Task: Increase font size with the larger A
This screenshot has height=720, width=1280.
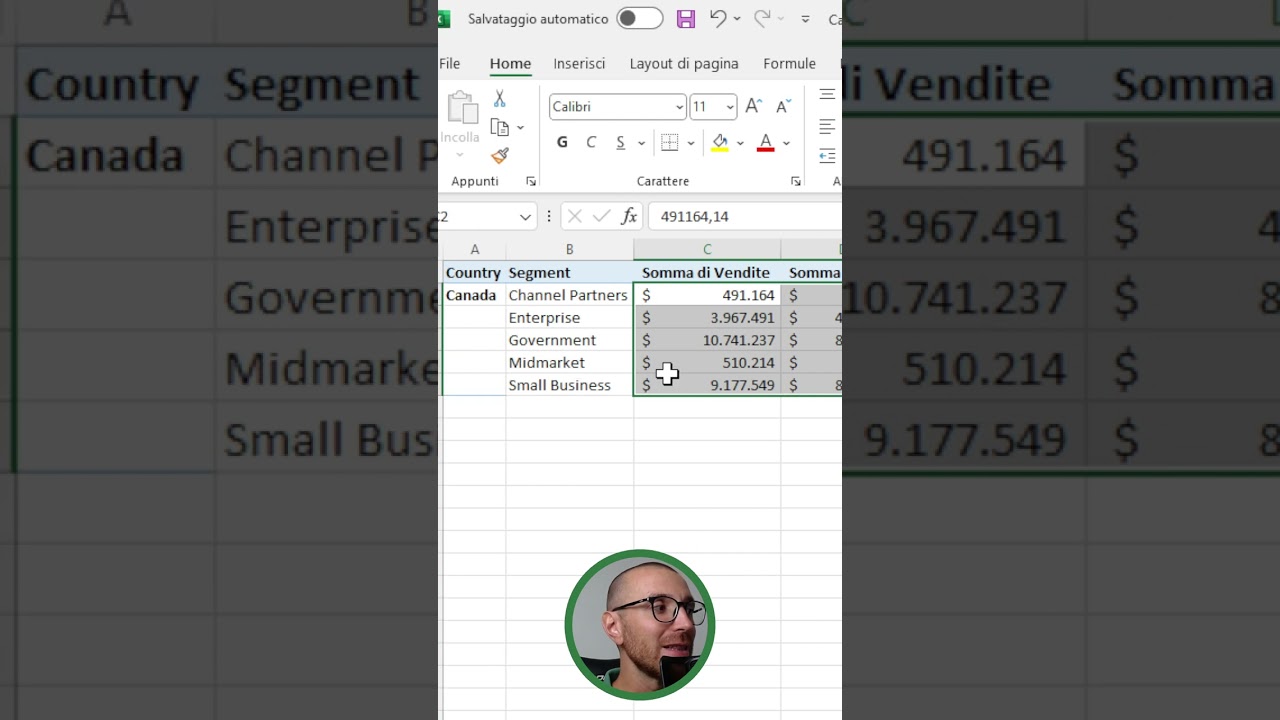Action: (754, 106)
